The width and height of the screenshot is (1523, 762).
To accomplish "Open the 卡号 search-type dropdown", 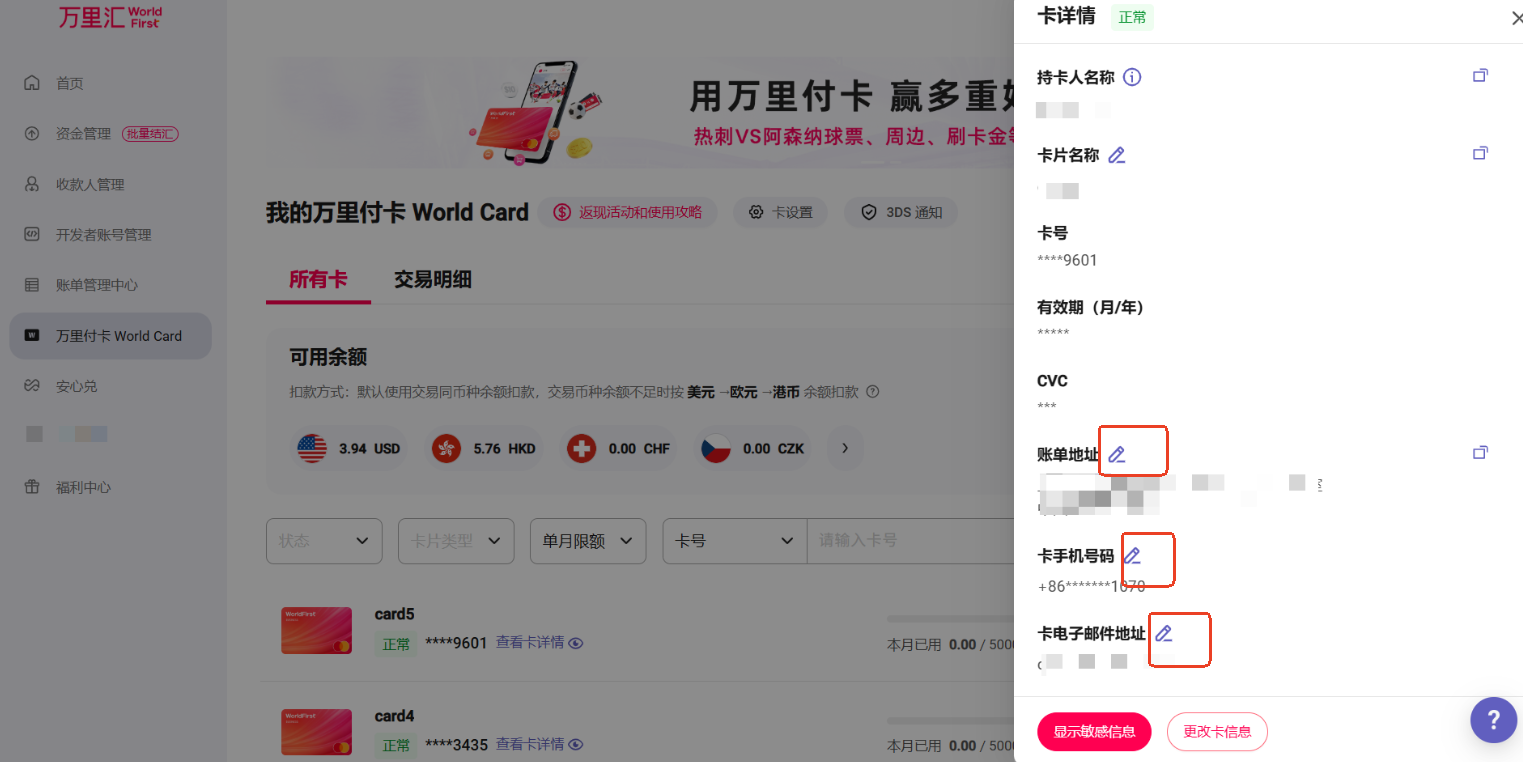I will click(735, 541).
